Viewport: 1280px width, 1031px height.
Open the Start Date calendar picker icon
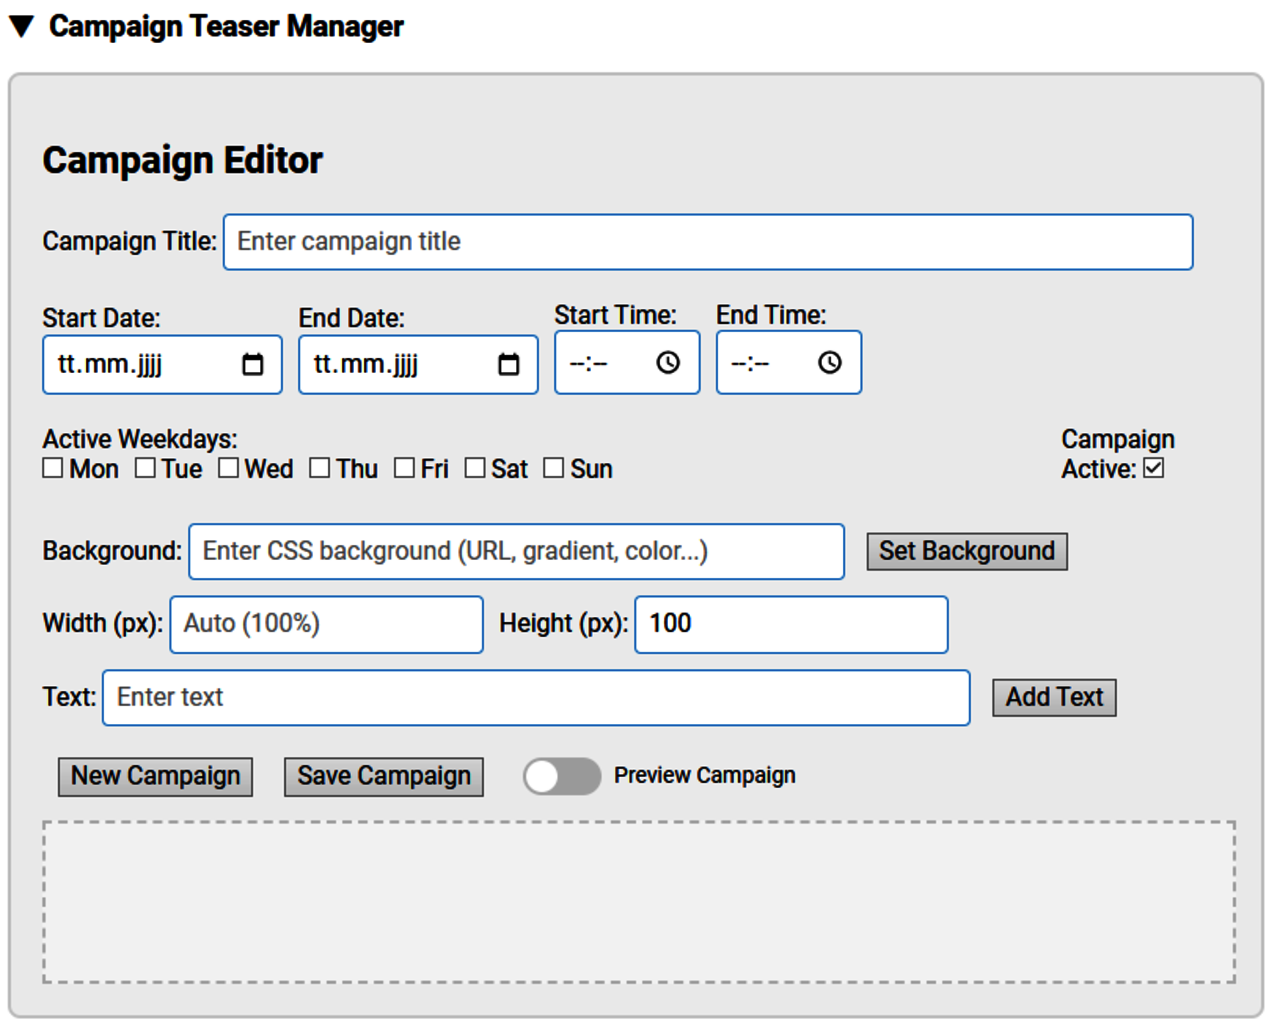[253, 365]
